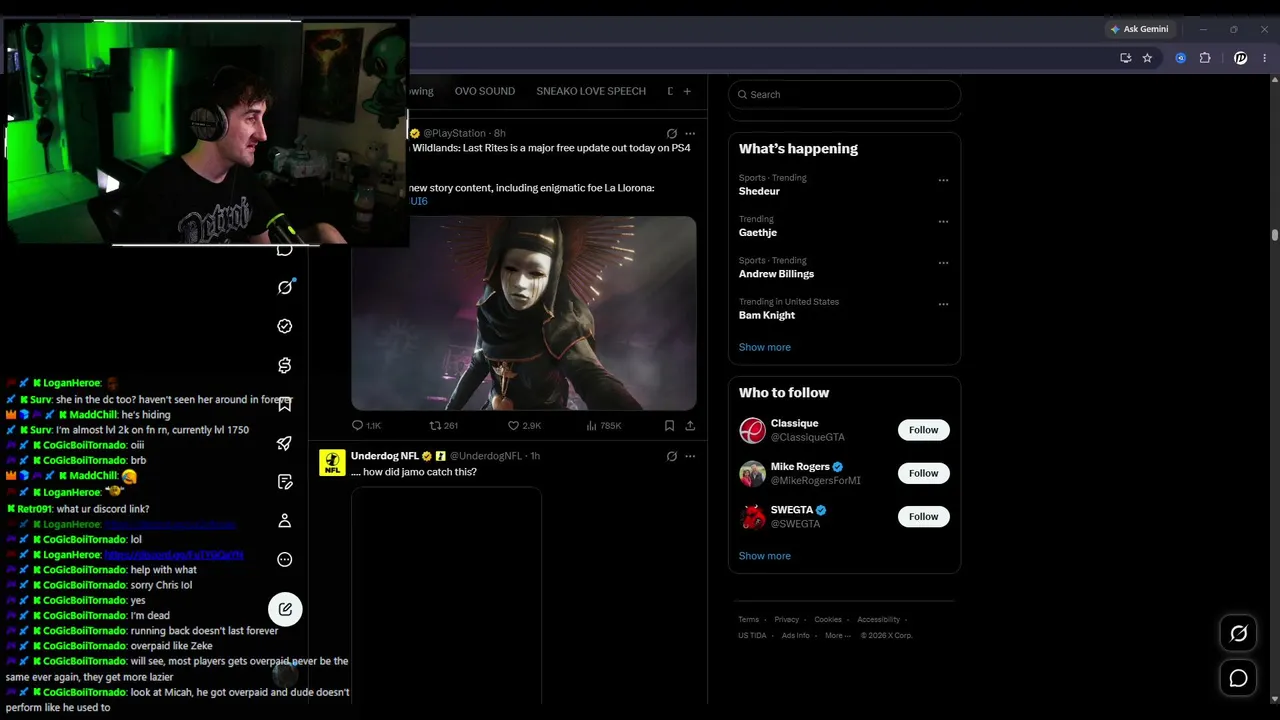This screenshot has width=1280, height=720.
Task: Open Verified in X sidebar
Action: (285, 326)
